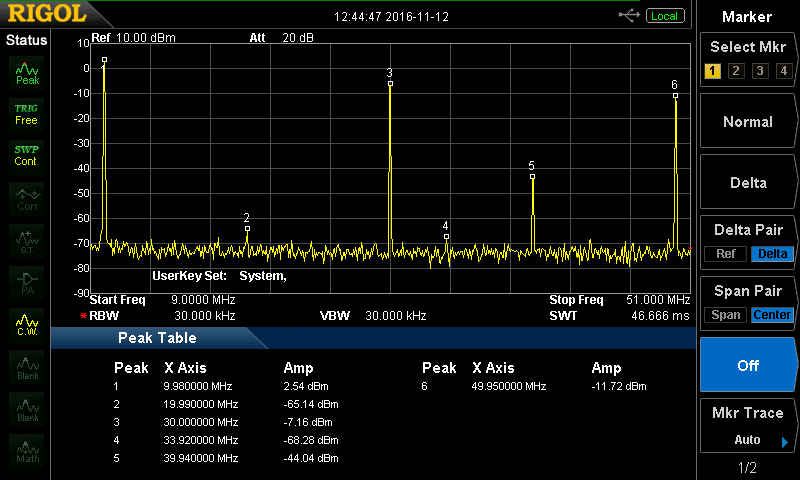Click the C.W. trace status icon
This screenshot has width=800, height=480.
[27, 323]
